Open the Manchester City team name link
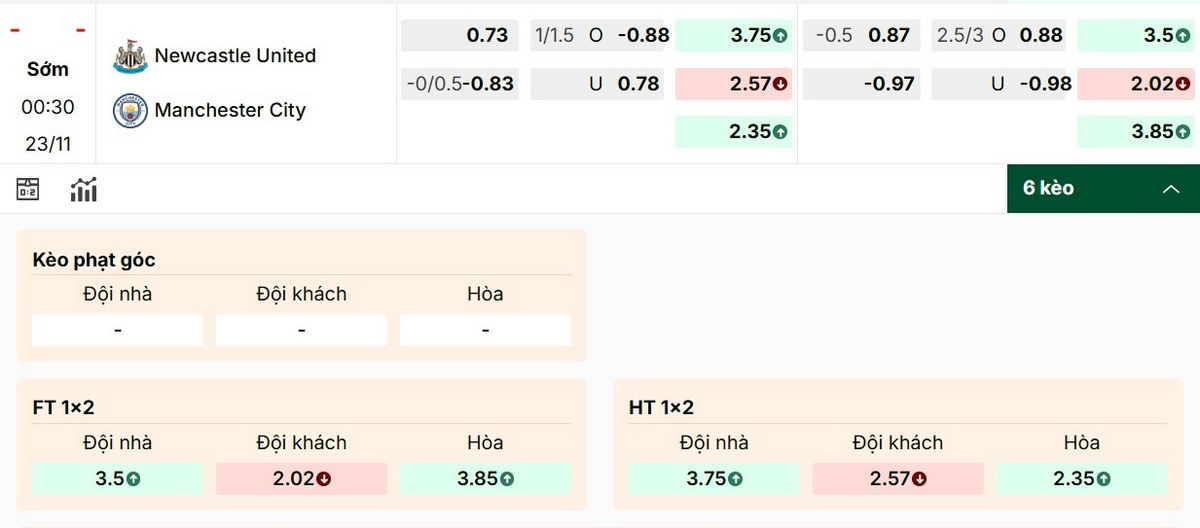 pos(230,110)
